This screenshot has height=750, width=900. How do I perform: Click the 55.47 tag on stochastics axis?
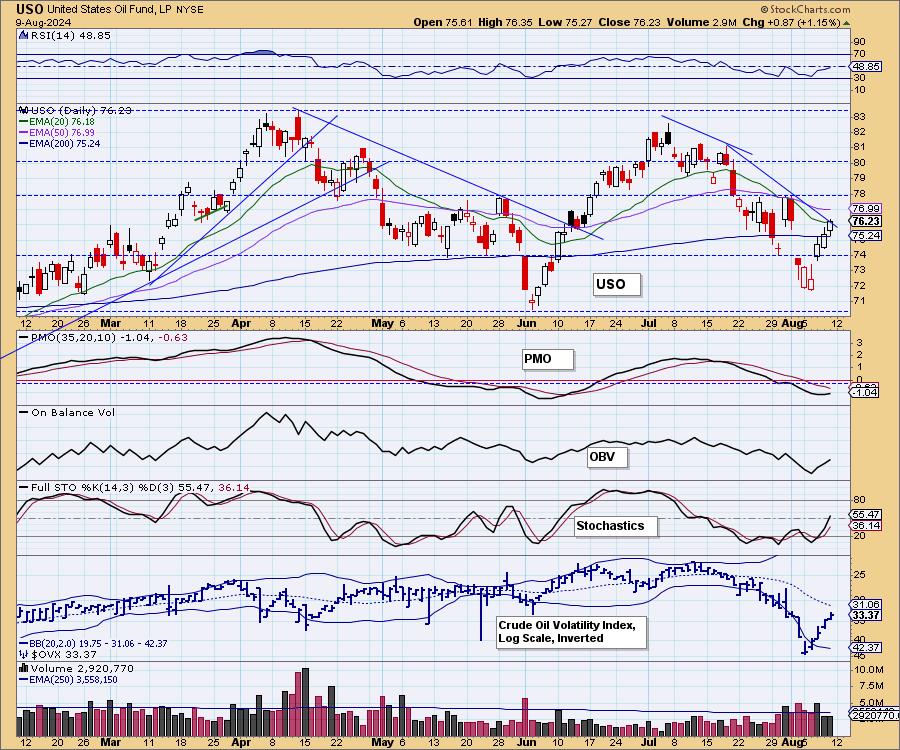pos(866,515)
